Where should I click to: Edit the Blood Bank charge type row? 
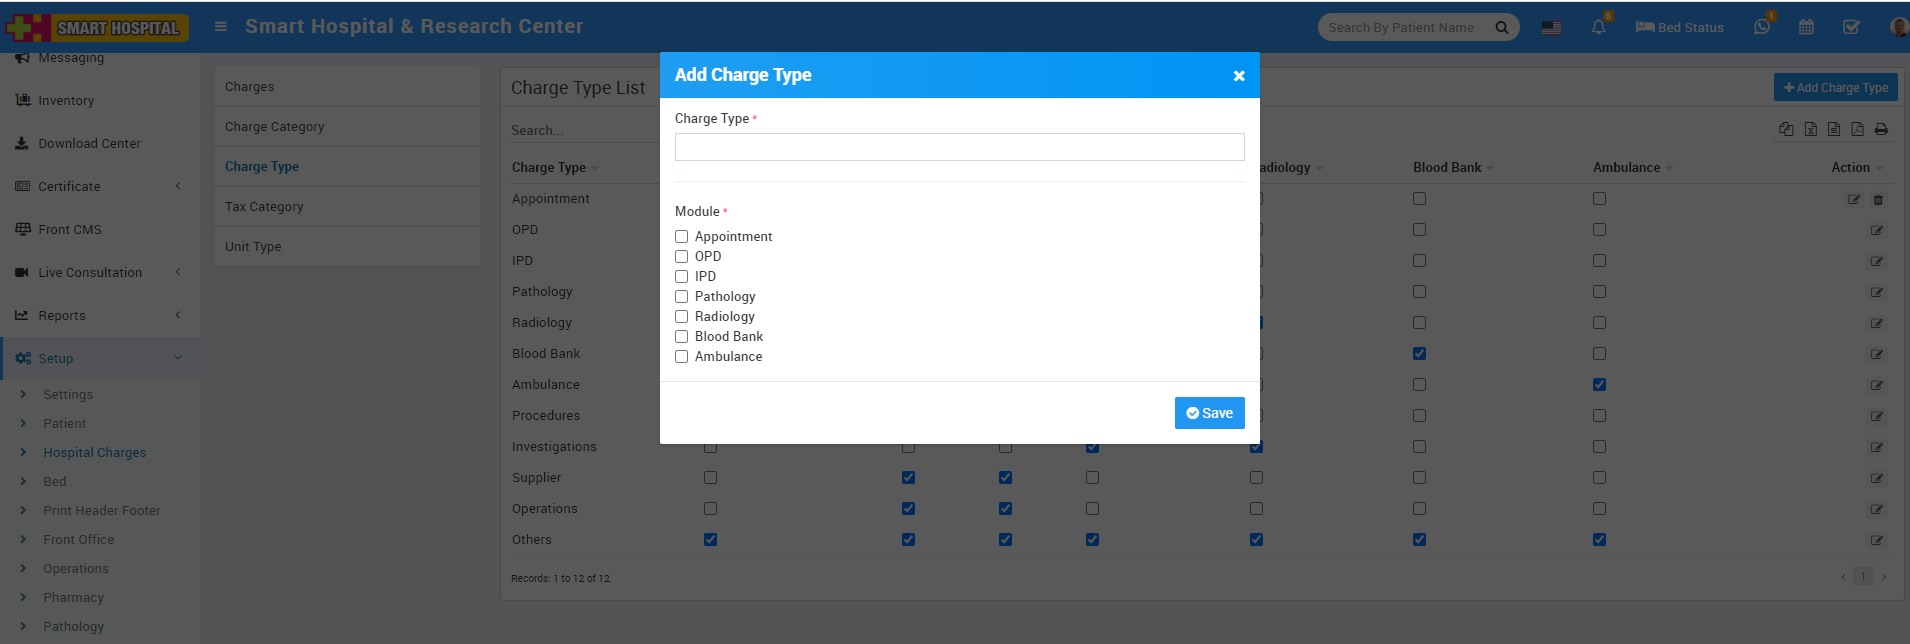[1877, 355]
